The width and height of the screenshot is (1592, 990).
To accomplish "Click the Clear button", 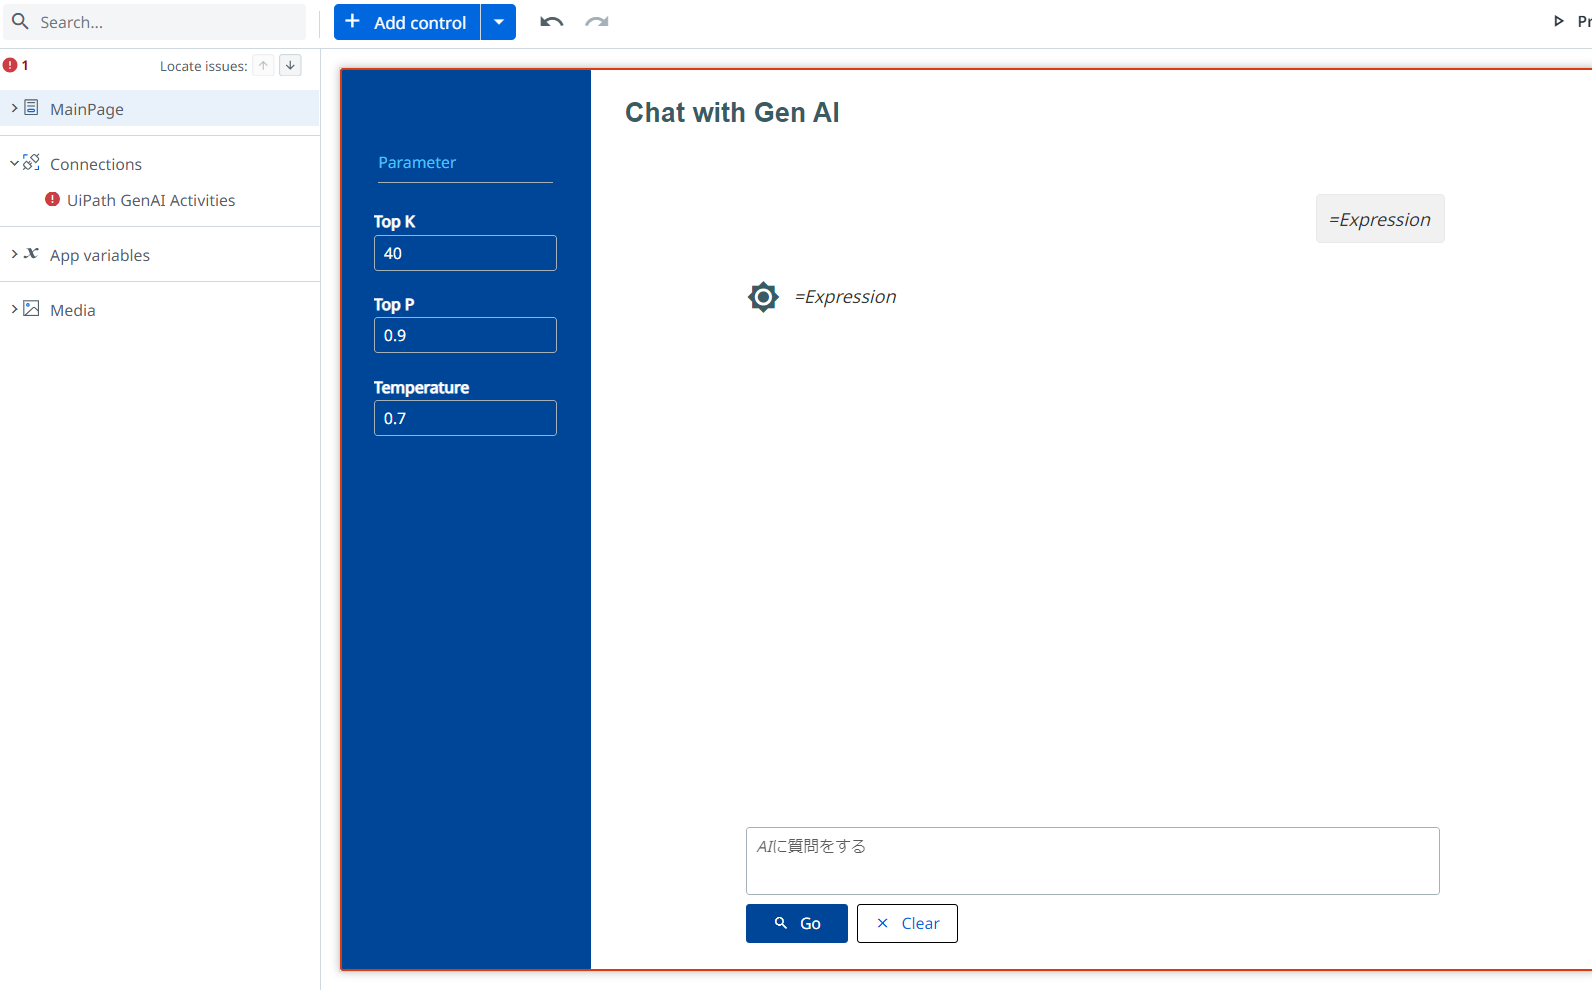I will pos(907,923).
